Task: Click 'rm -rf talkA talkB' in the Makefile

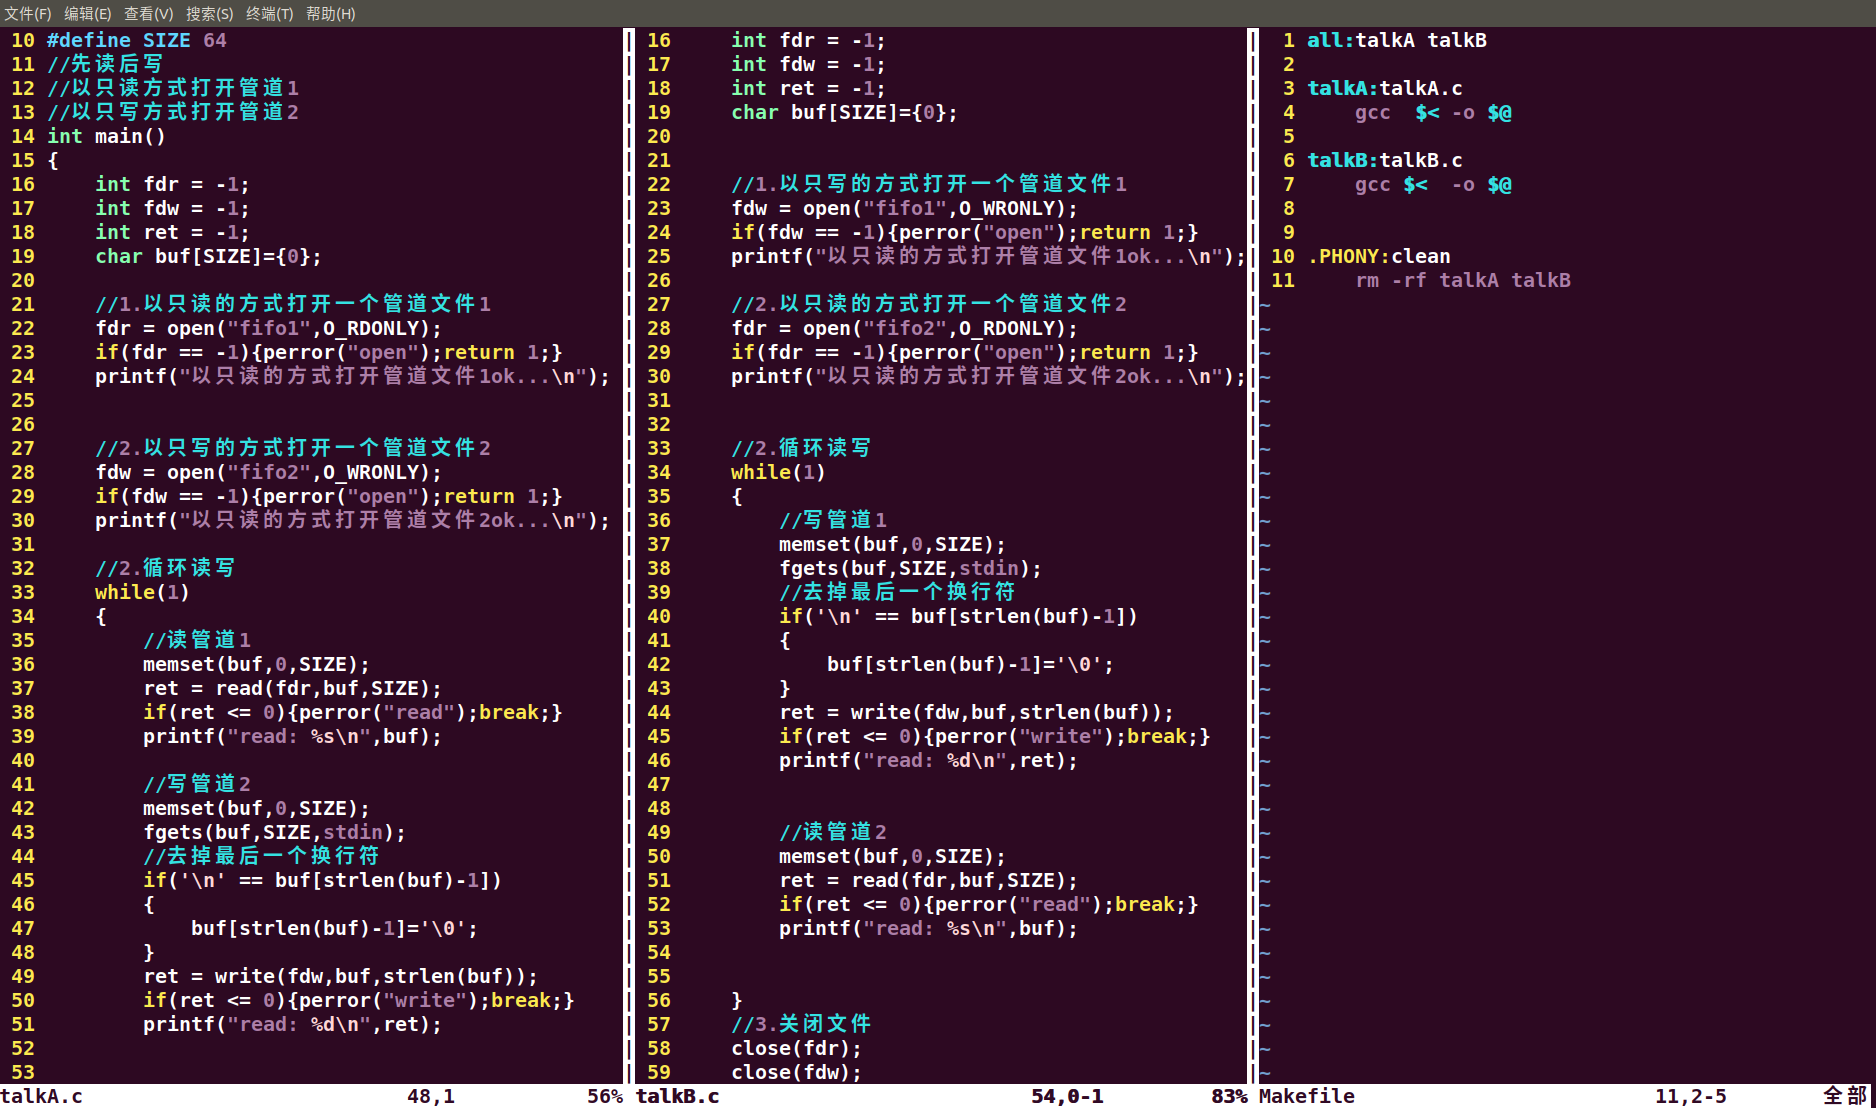Action: point(1463,280)
